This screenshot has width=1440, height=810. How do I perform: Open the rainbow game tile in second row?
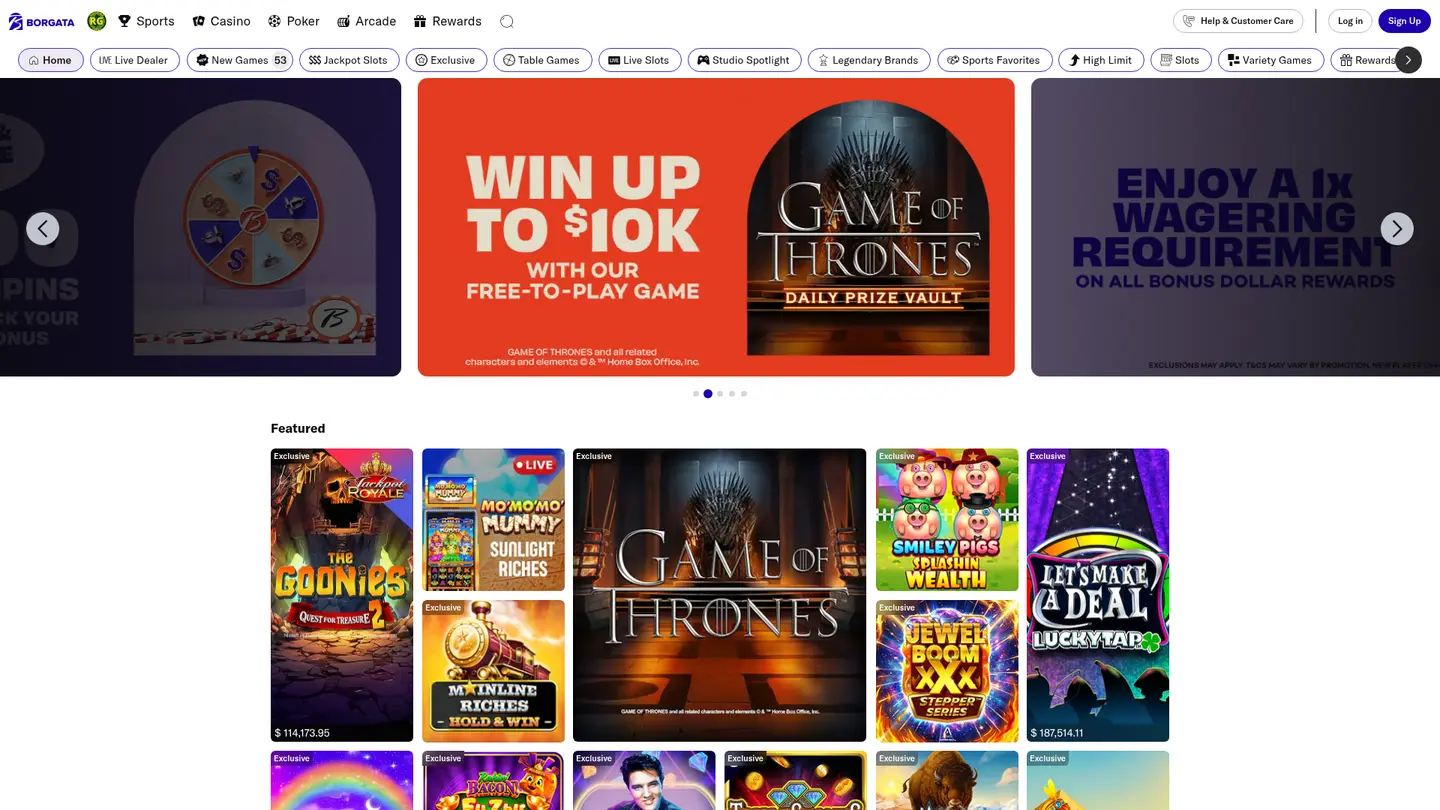point(342,781)
